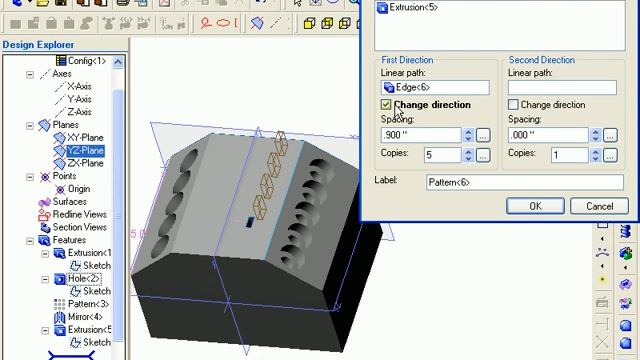The image size is (640, 360).
Task: Select Z-Axis in the tree
Action: point(79,112)
